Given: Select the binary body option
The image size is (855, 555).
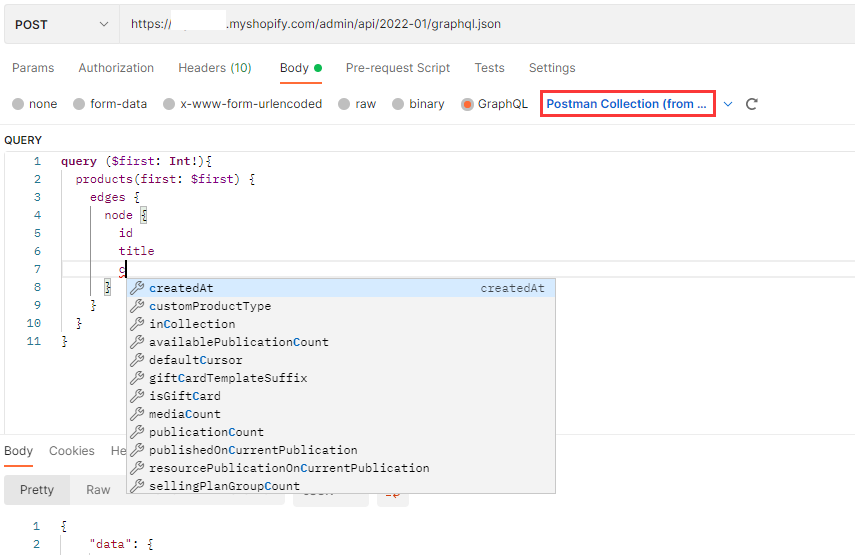Looking at the screenshot, I should pyautogui.click(x=399, y=104).
